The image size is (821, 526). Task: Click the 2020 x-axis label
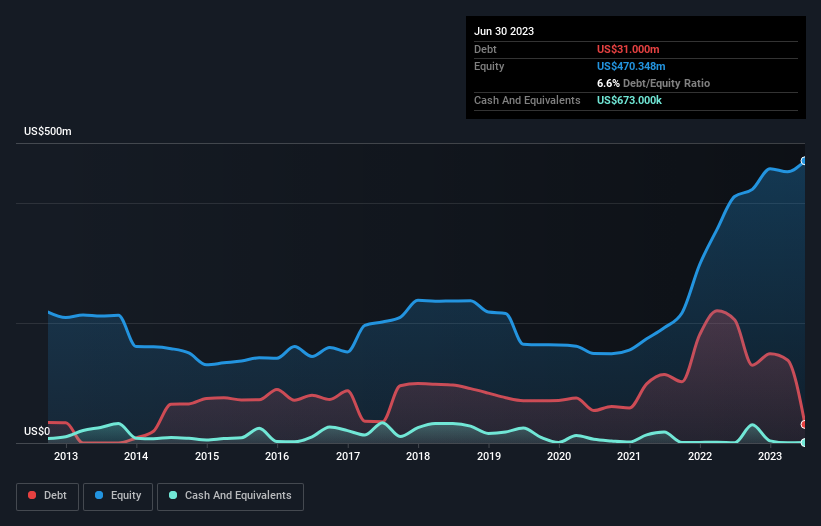coord(559,456)
